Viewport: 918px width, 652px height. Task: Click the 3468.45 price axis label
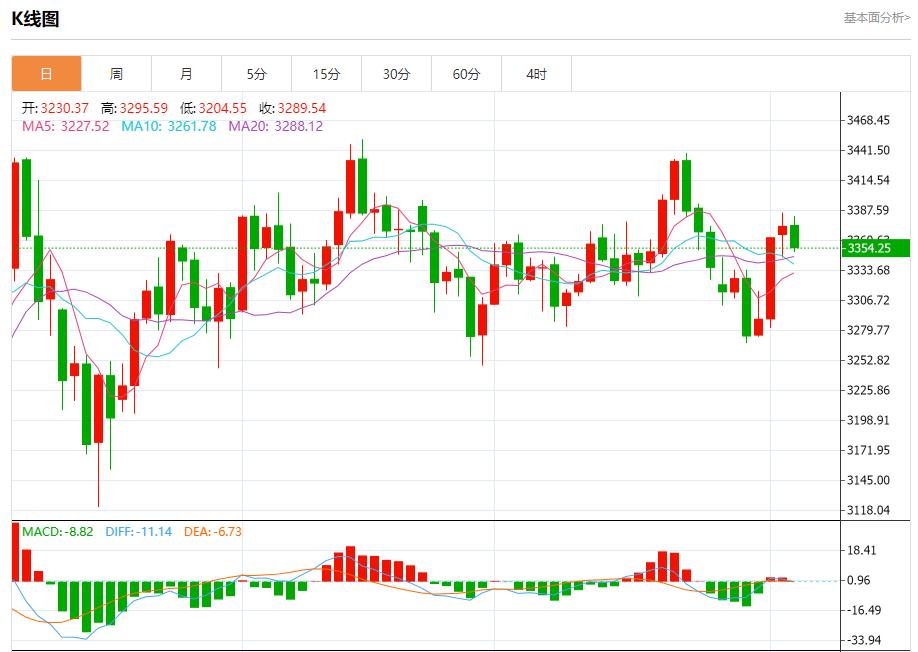click(x=869, y=119)
